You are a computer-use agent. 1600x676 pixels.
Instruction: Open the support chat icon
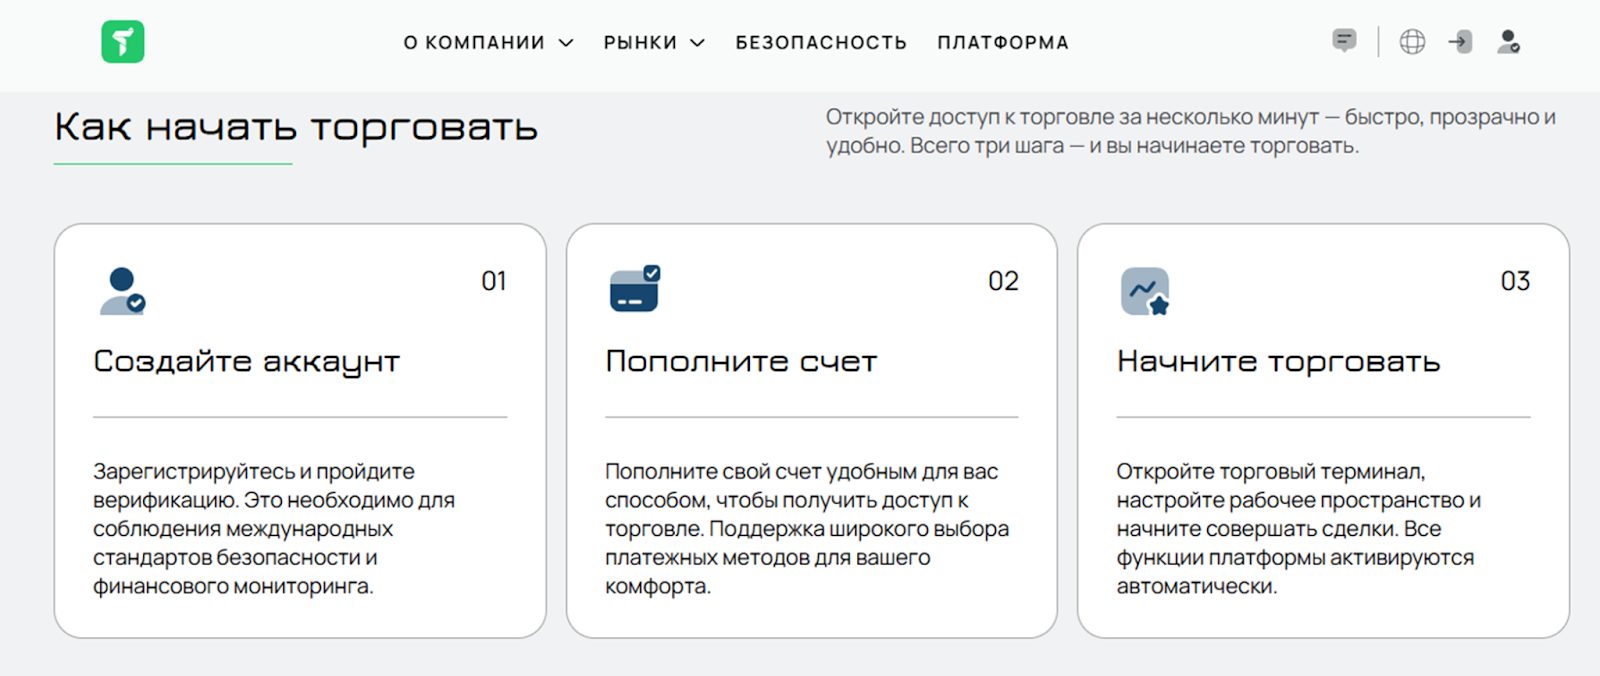[1344, 41]
